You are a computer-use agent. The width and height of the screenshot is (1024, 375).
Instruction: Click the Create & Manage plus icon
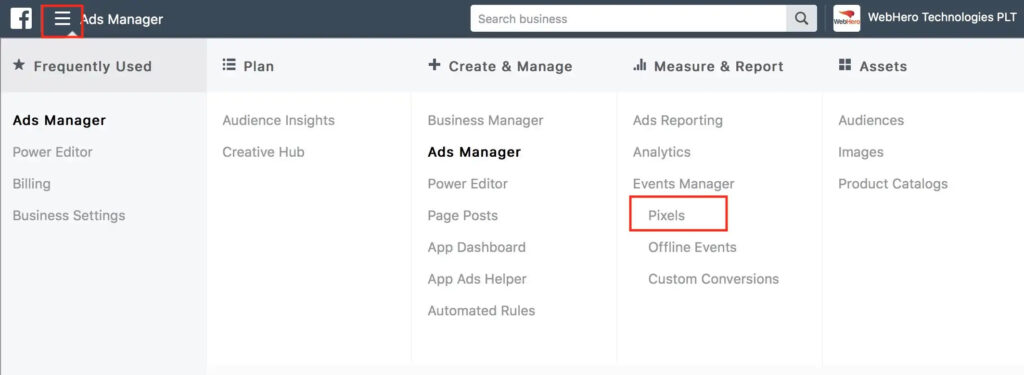pyautogui.click(x=434, y=65)
